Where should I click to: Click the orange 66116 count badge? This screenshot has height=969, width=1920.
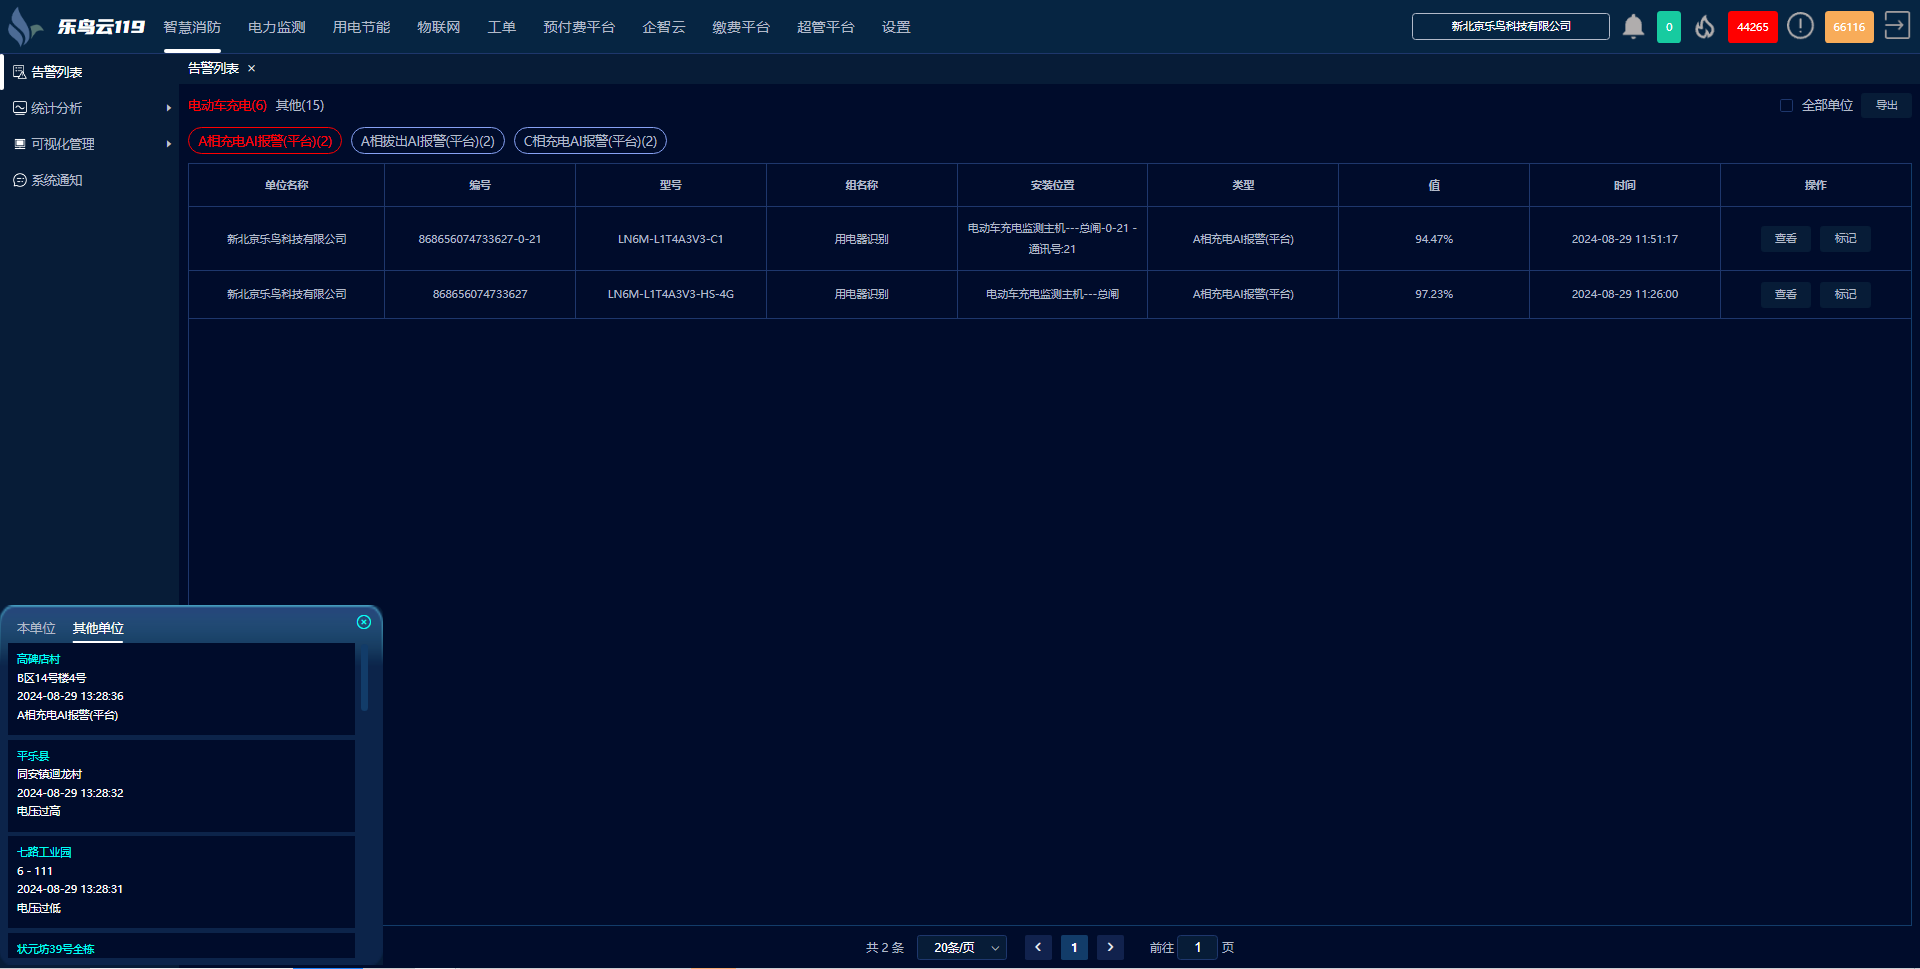click(1848, 27)
